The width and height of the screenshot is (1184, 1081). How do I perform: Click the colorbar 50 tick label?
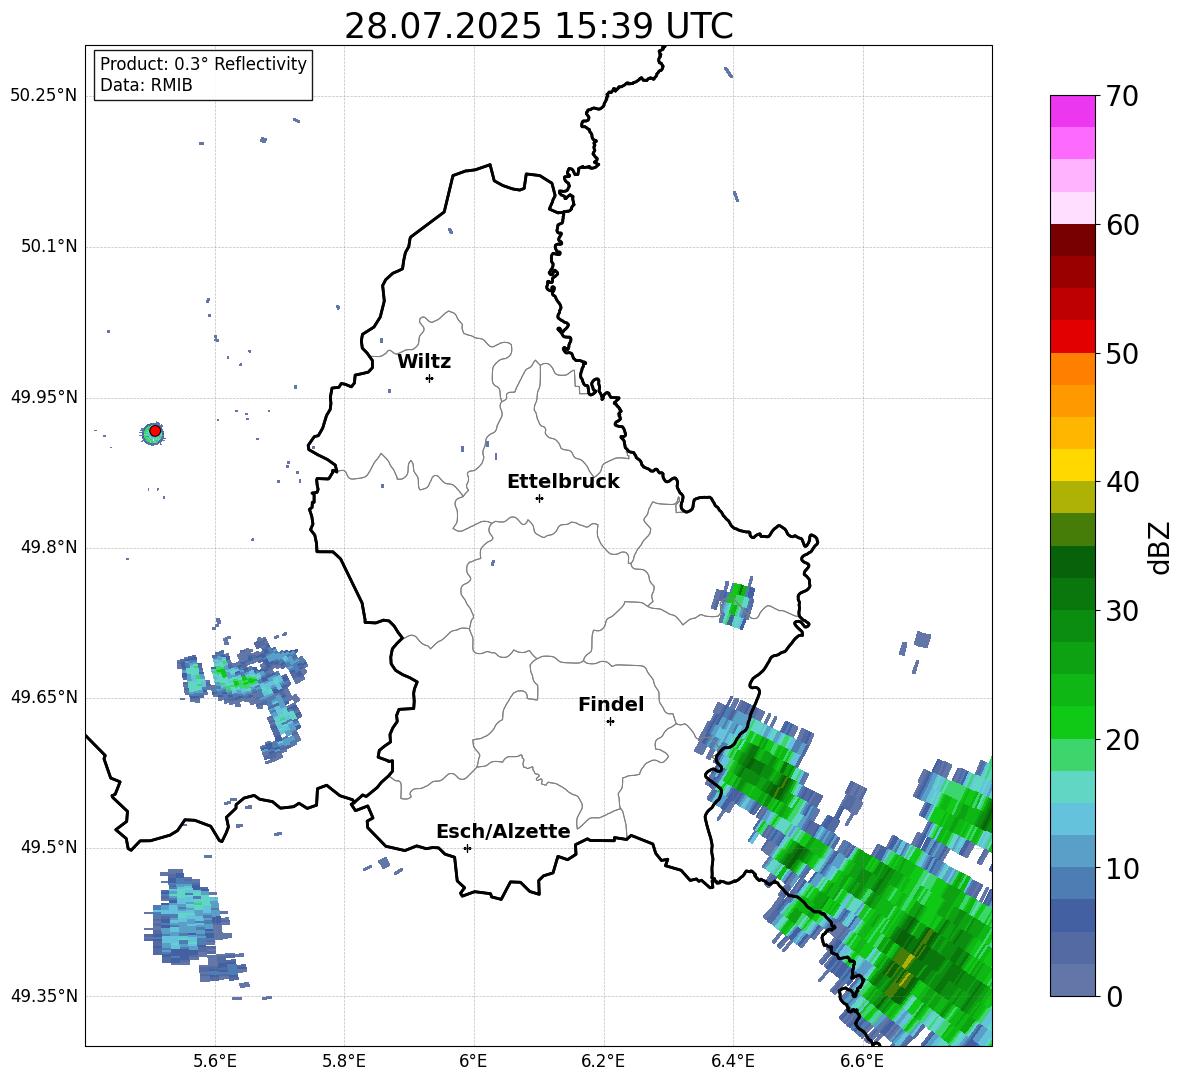coord(1122,353)
